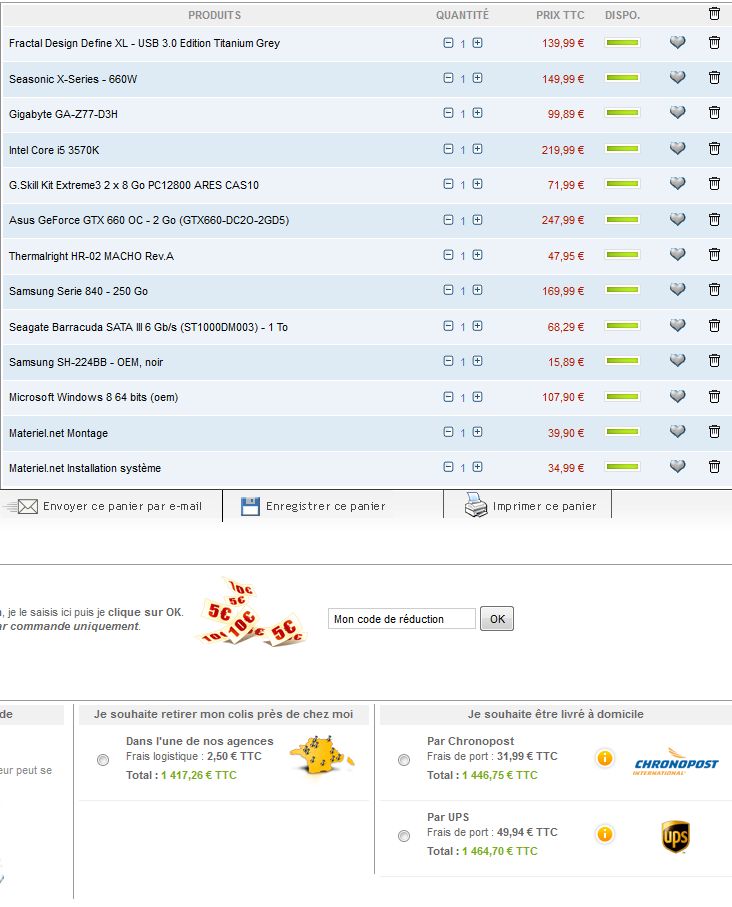Delete Materiel.net Montage service row

[715, 432]
